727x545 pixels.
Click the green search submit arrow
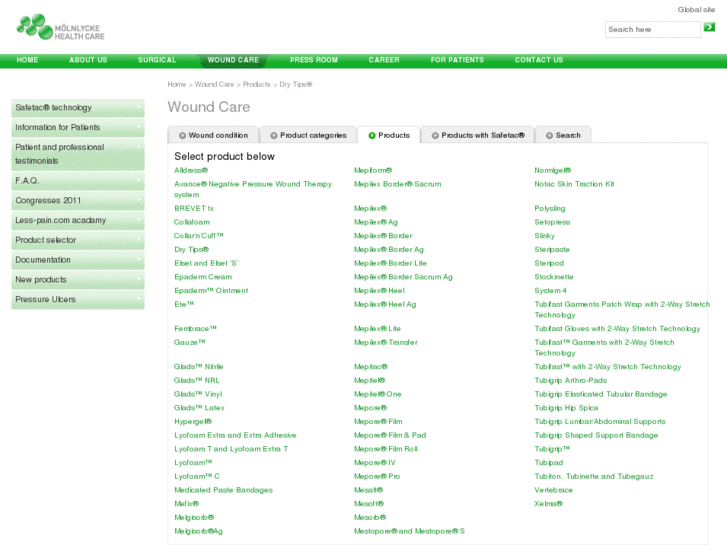point(709,27)
